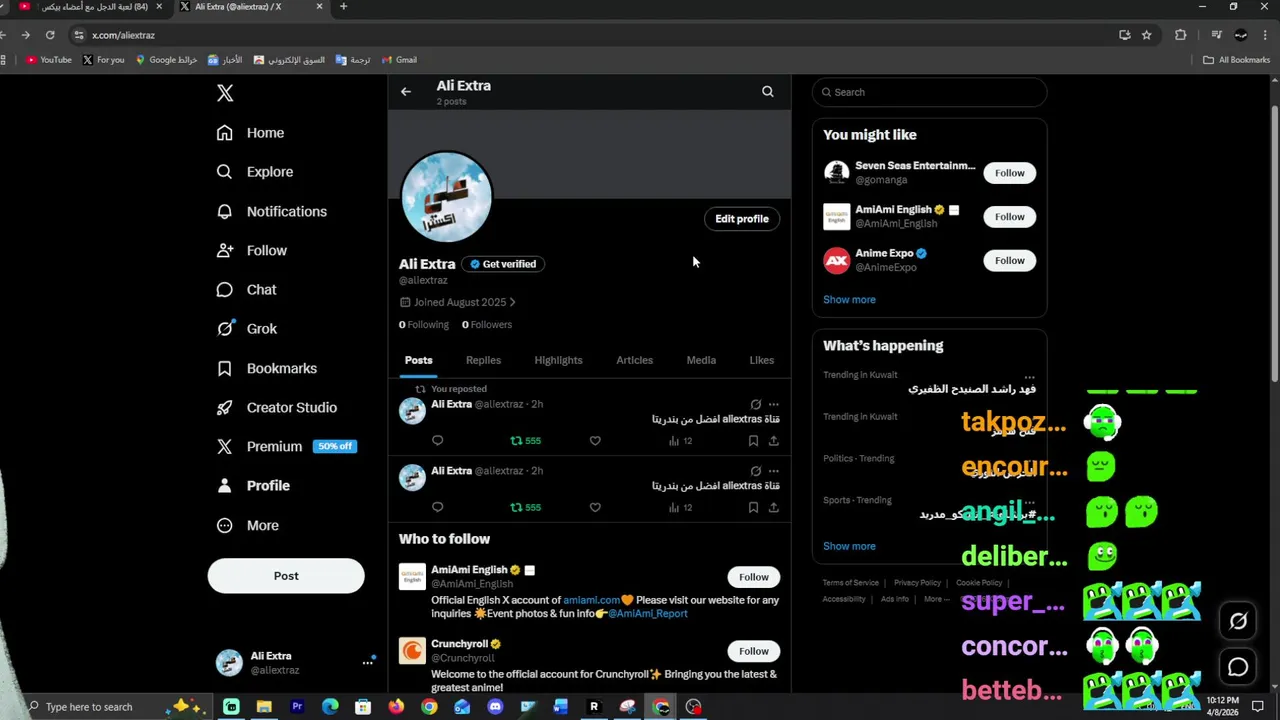Reply to the post under You reposted
Image resolution: width=1280 pixels, height=720 pixels.
437,441
